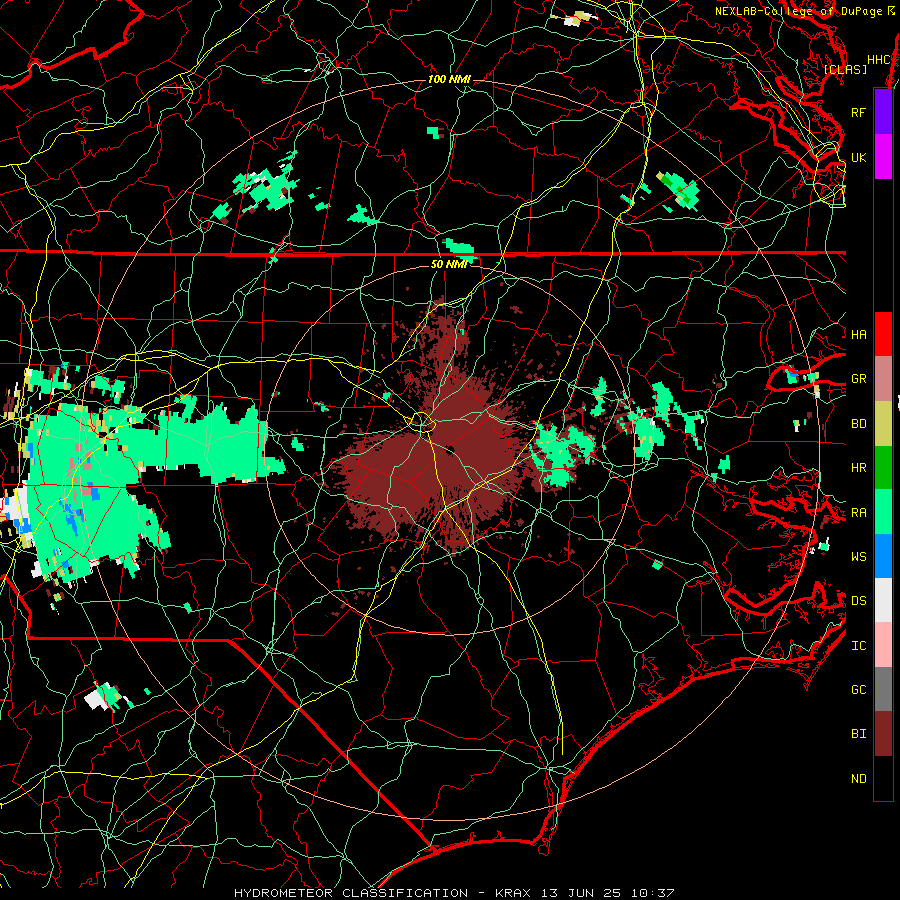The image size is (900, 900).
Task: Pick the RA bright green swatch
Action: click(883, 512)
